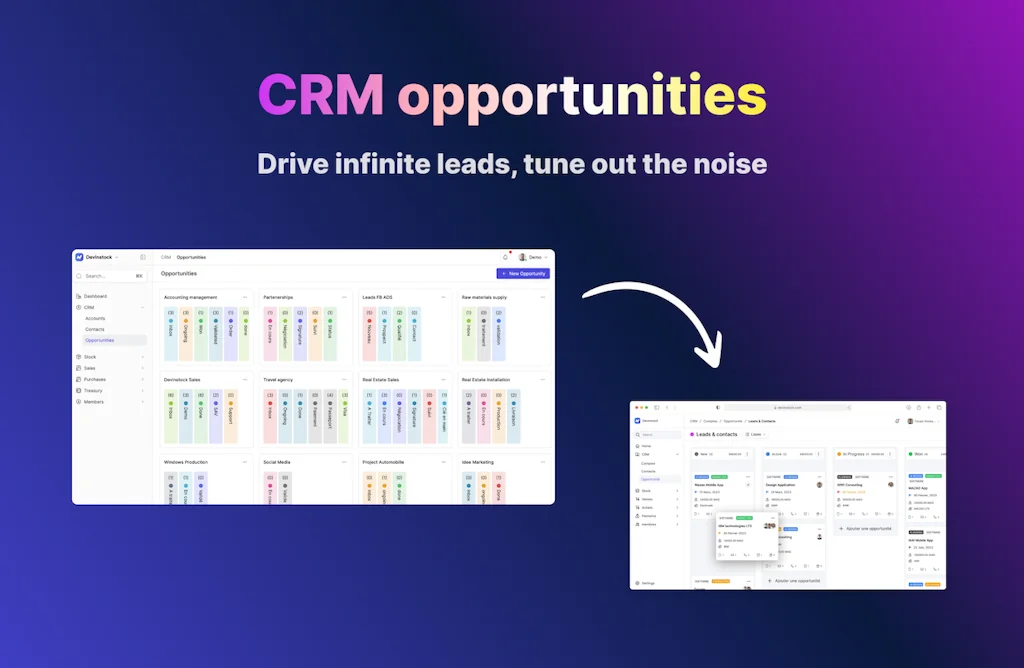Image resolution: width=1024 pixels, height=668 pixels.
Task: Click the Devinstock logo icon
Action: pos(79,257)
